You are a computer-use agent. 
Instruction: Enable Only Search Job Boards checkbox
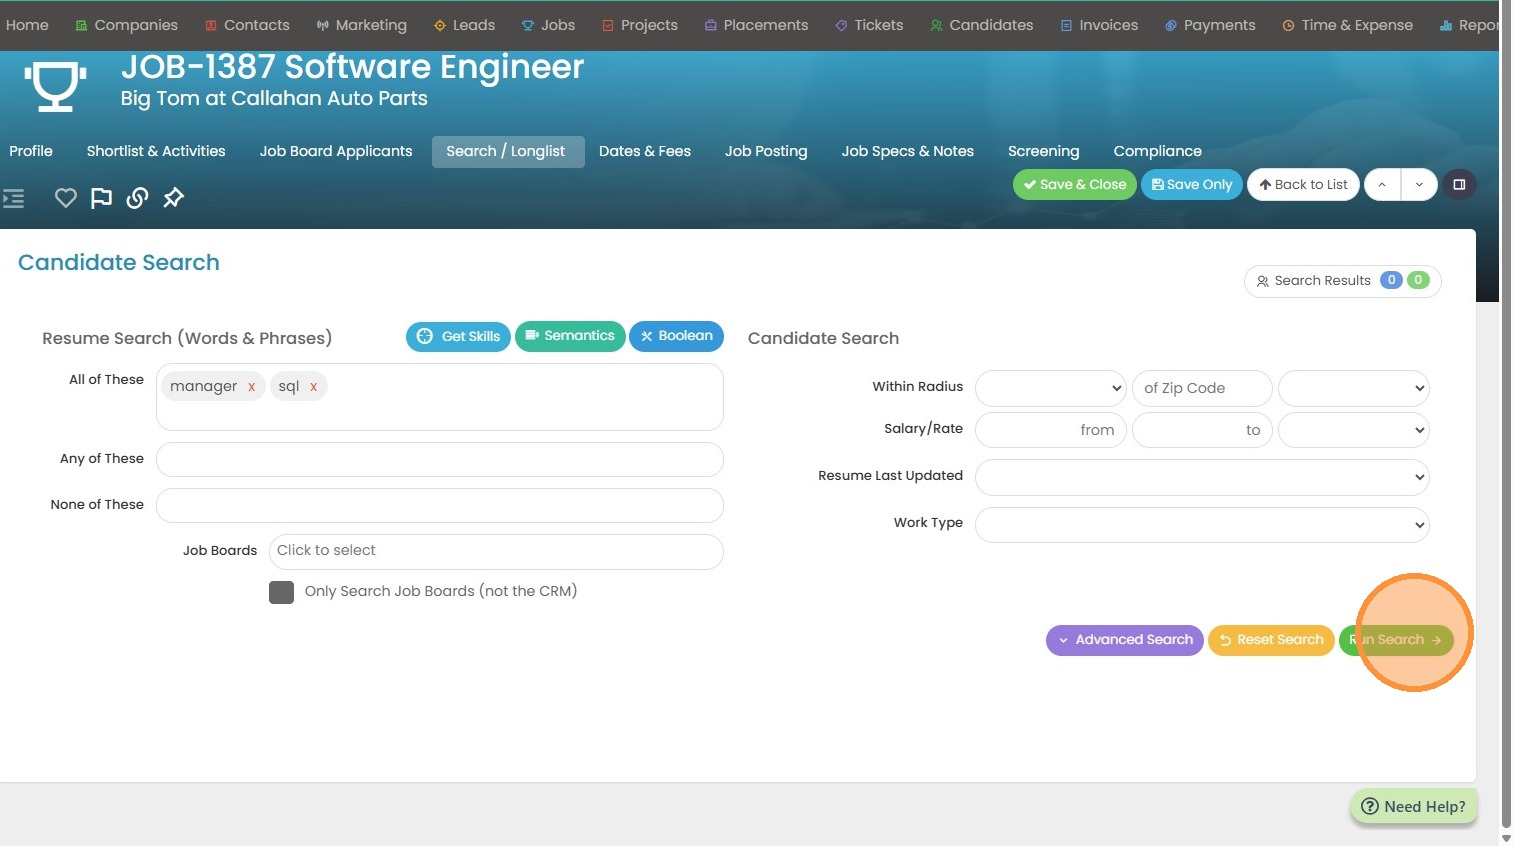[282, 592]
